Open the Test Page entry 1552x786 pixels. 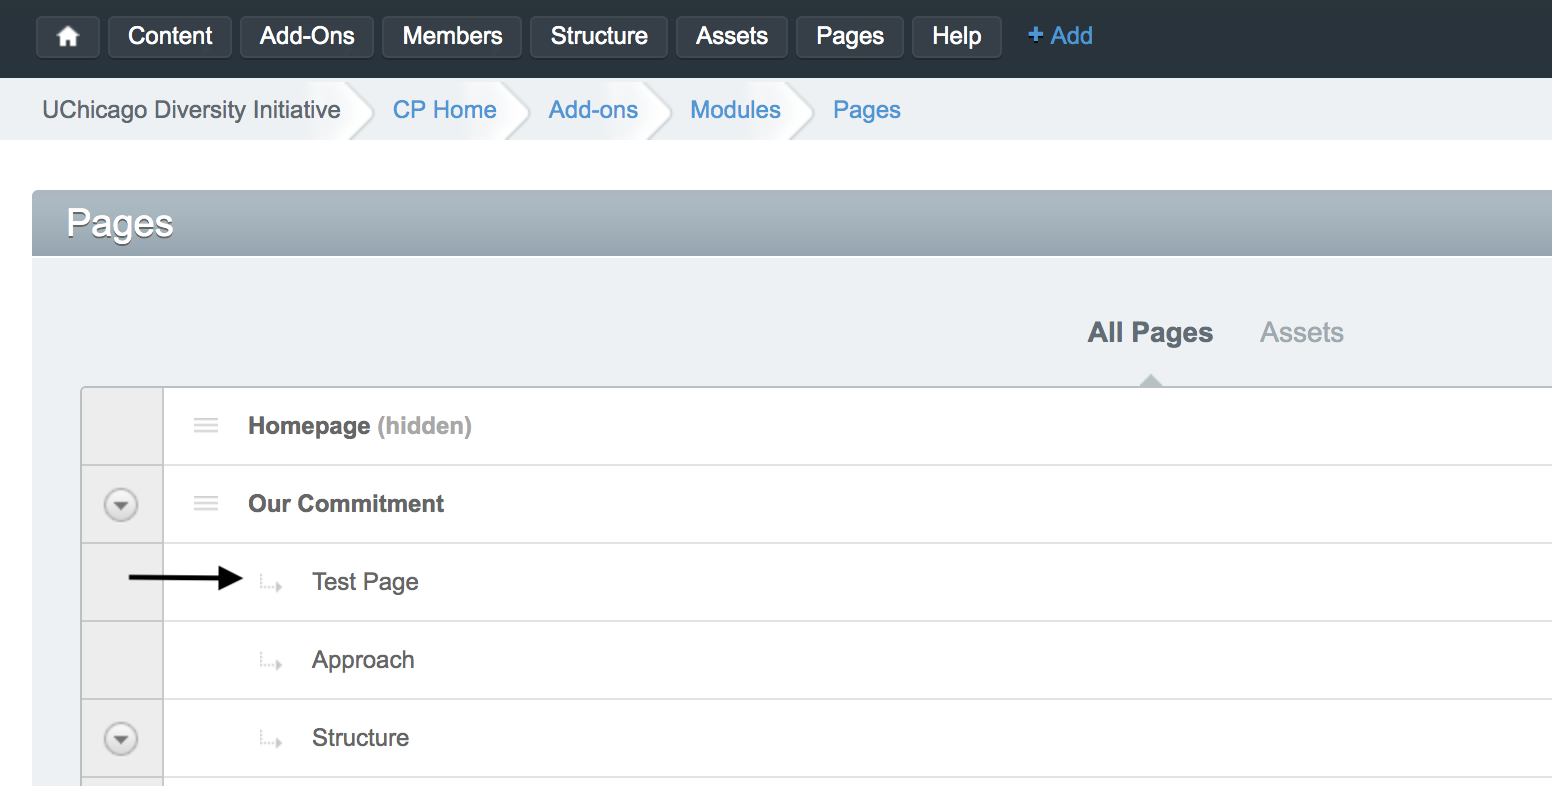coord(365,582)
